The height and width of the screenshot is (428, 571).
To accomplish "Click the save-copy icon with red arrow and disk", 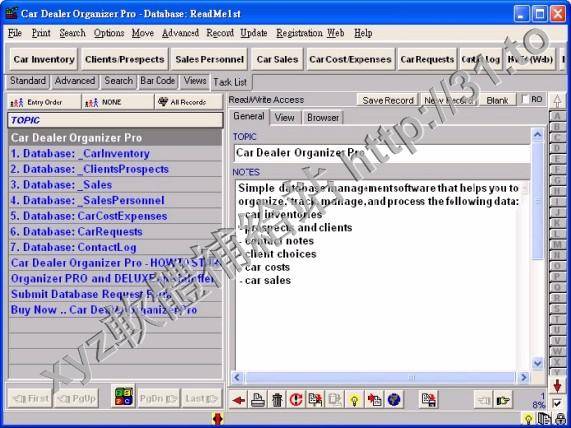I will (x=429, y=400).
